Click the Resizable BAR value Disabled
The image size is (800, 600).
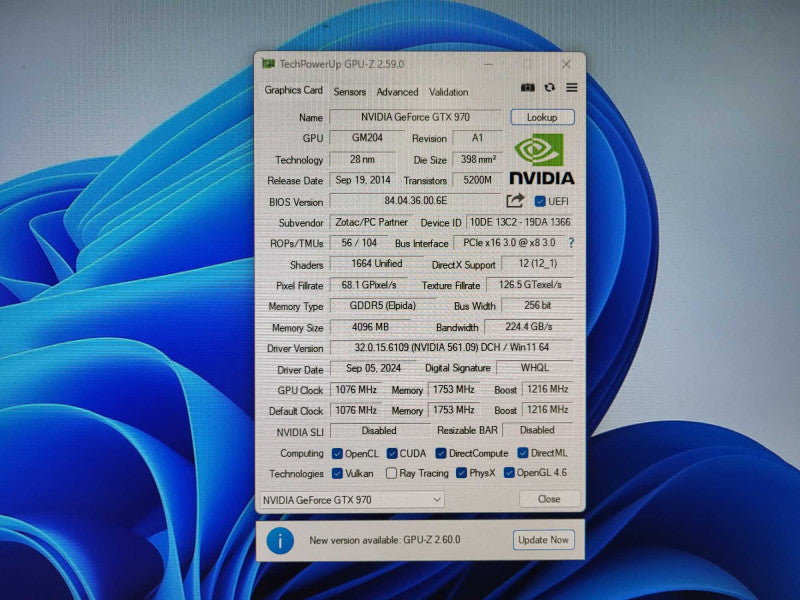(537, 430)
